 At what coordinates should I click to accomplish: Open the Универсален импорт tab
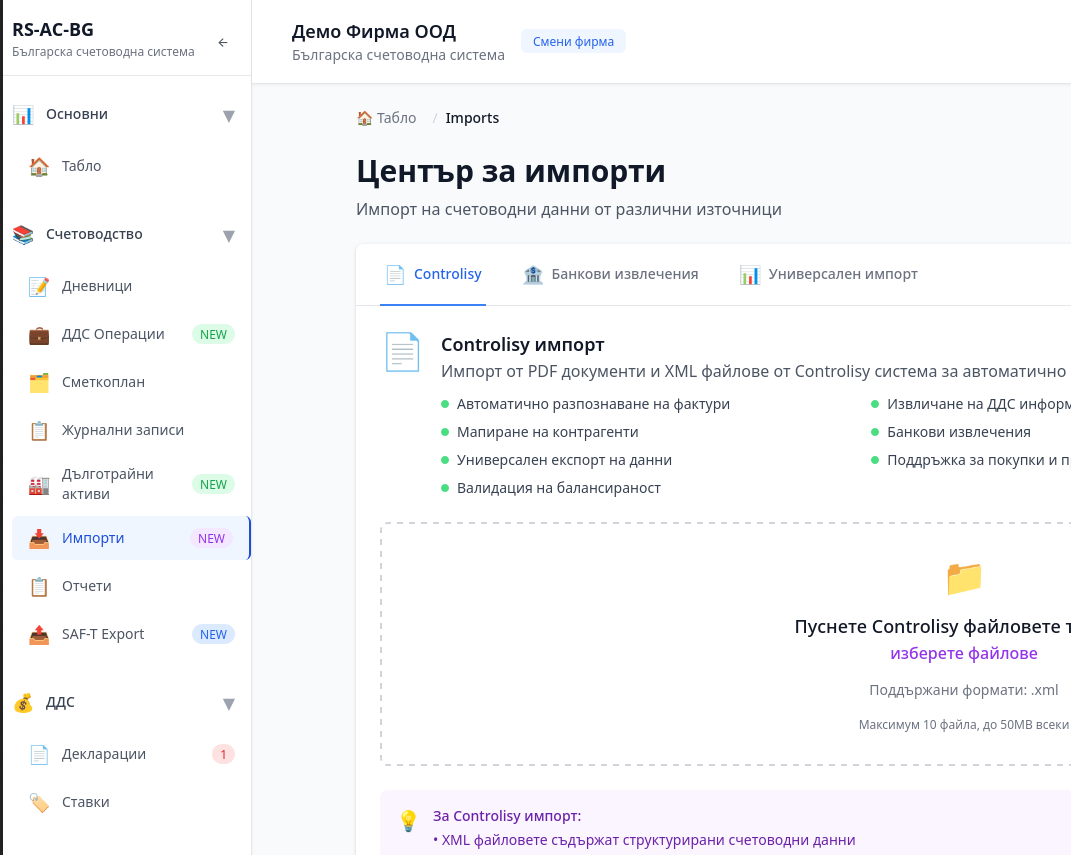tap(829, 275)
